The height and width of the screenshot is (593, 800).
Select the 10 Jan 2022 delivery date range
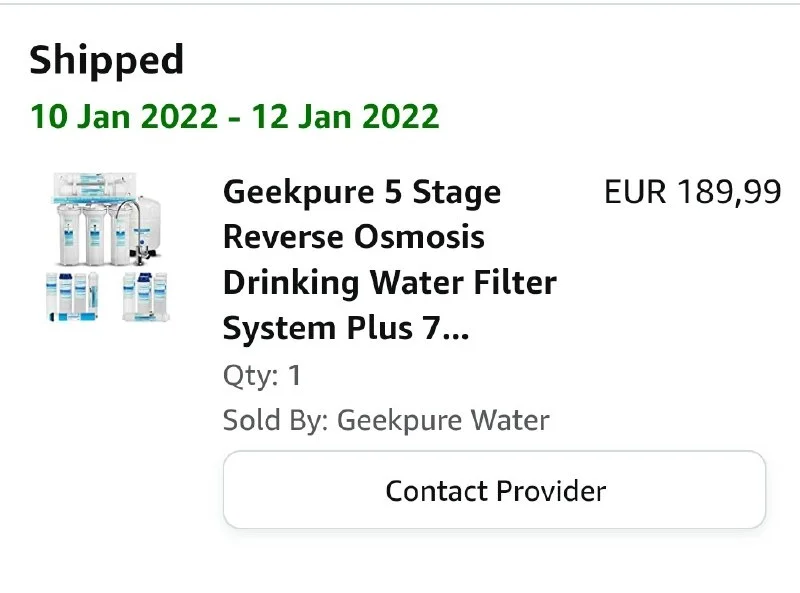click(x=234, y=116)
